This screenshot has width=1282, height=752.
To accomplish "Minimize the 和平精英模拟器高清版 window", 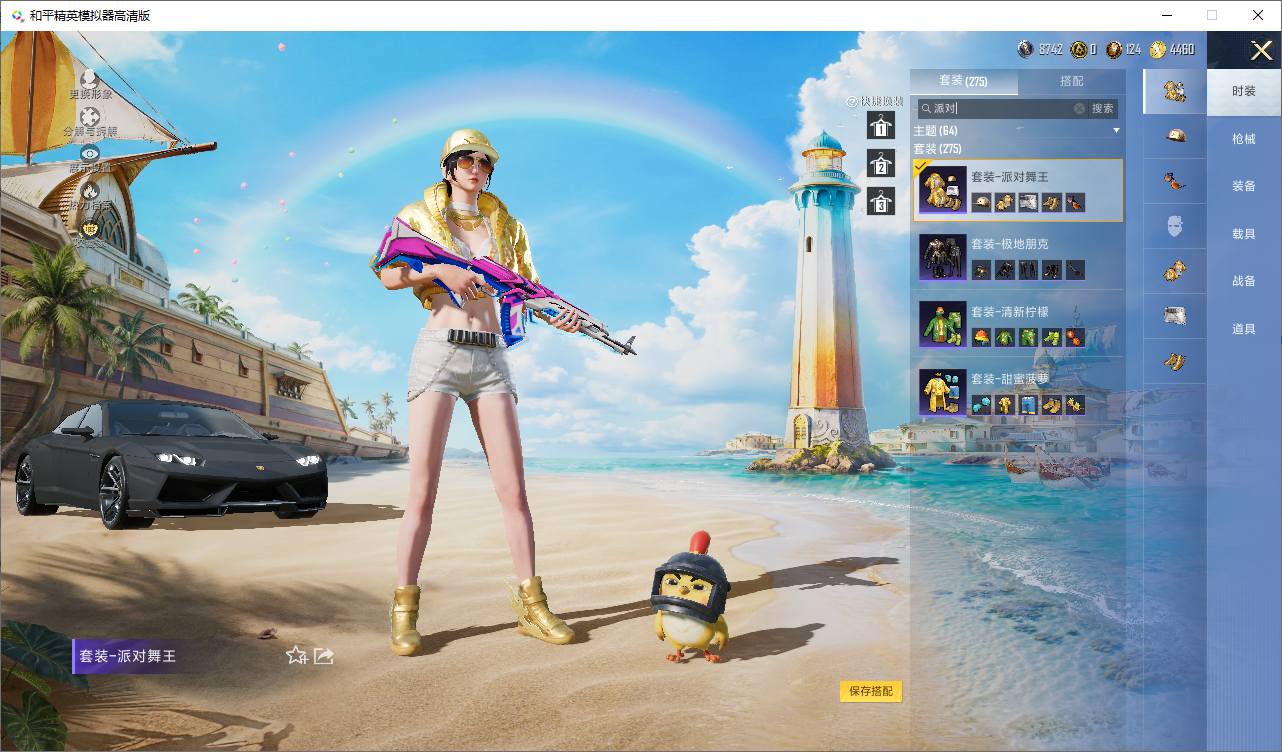I will click(1167, 15).
